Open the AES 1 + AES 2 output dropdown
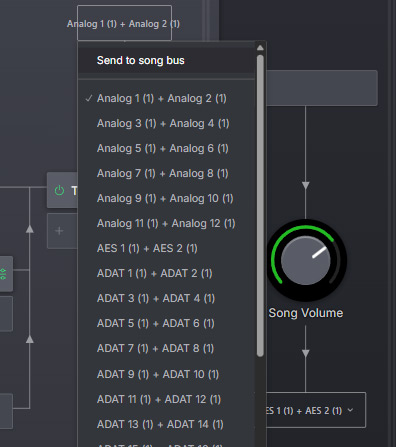The image size is (396, 447). 316,410
